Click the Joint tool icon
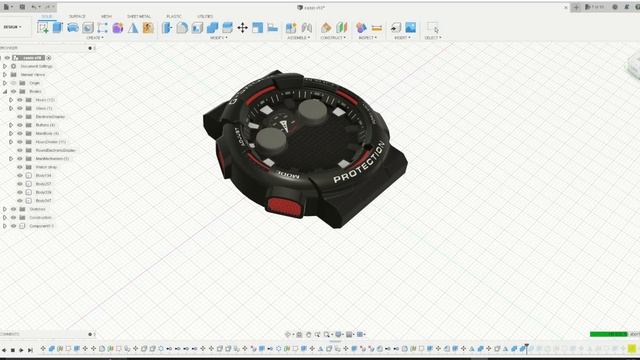 pos(307,27)
